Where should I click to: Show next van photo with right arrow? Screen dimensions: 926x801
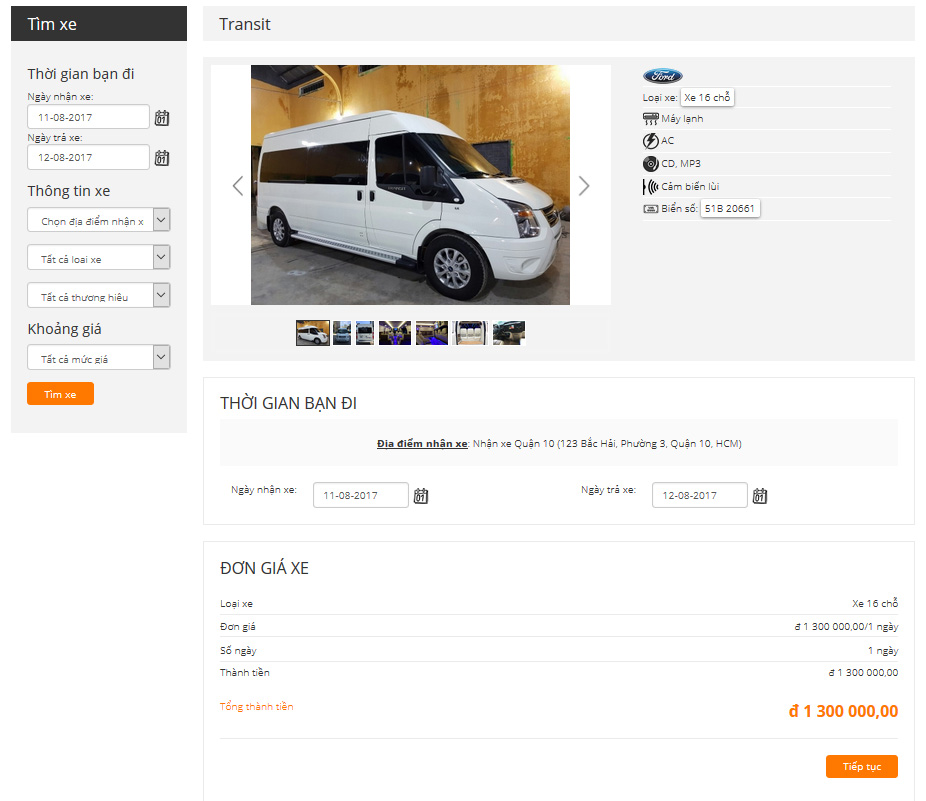pos(584,186)
